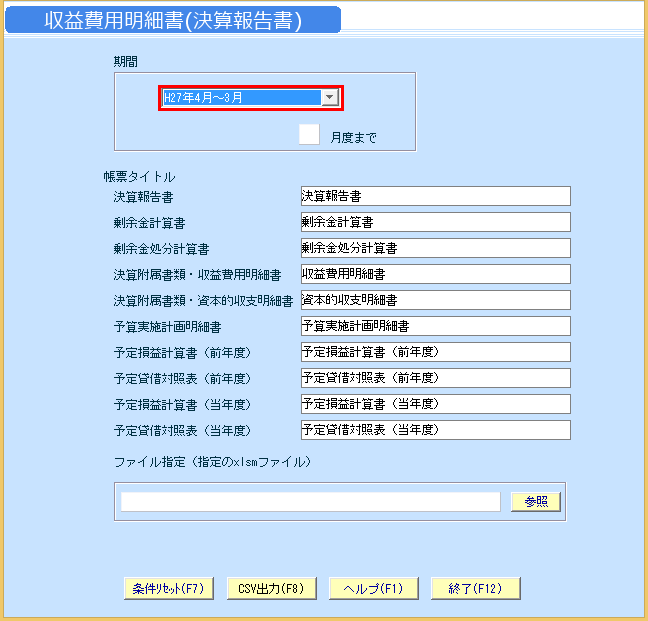Click the ファイル指定（指定のxlsmファイル） label
Screen dimensions: 648x621
[x=212, y=462]
